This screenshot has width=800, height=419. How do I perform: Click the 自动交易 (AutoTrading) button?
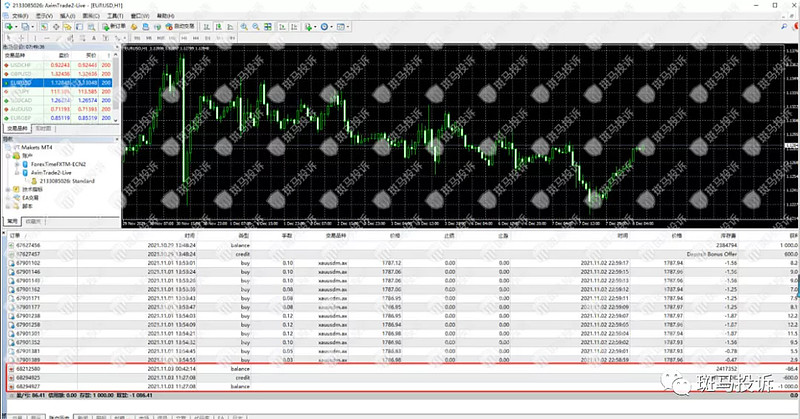(181, 27)
